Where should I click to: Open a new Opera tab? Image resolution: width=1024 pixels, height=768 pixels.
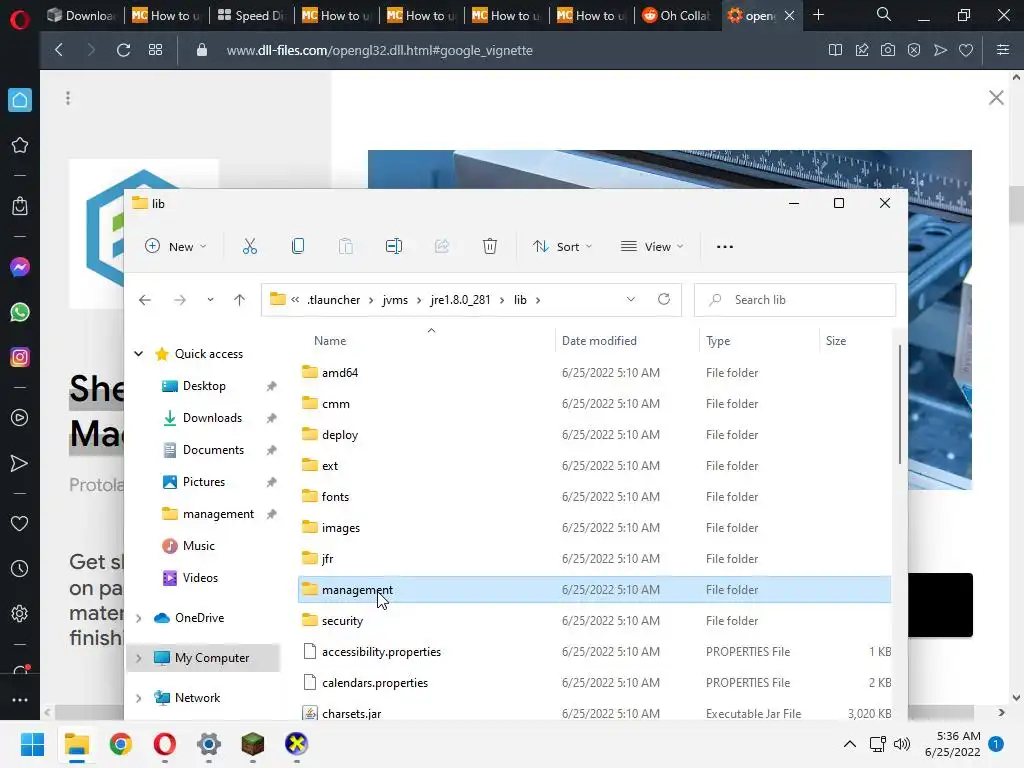click(818, 14)
